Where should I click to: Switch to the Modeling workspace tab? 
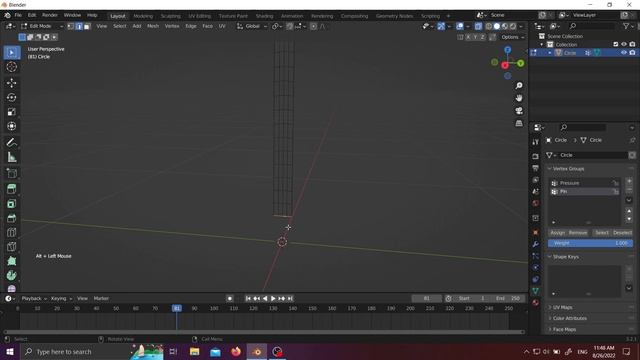tap(143, 16)
